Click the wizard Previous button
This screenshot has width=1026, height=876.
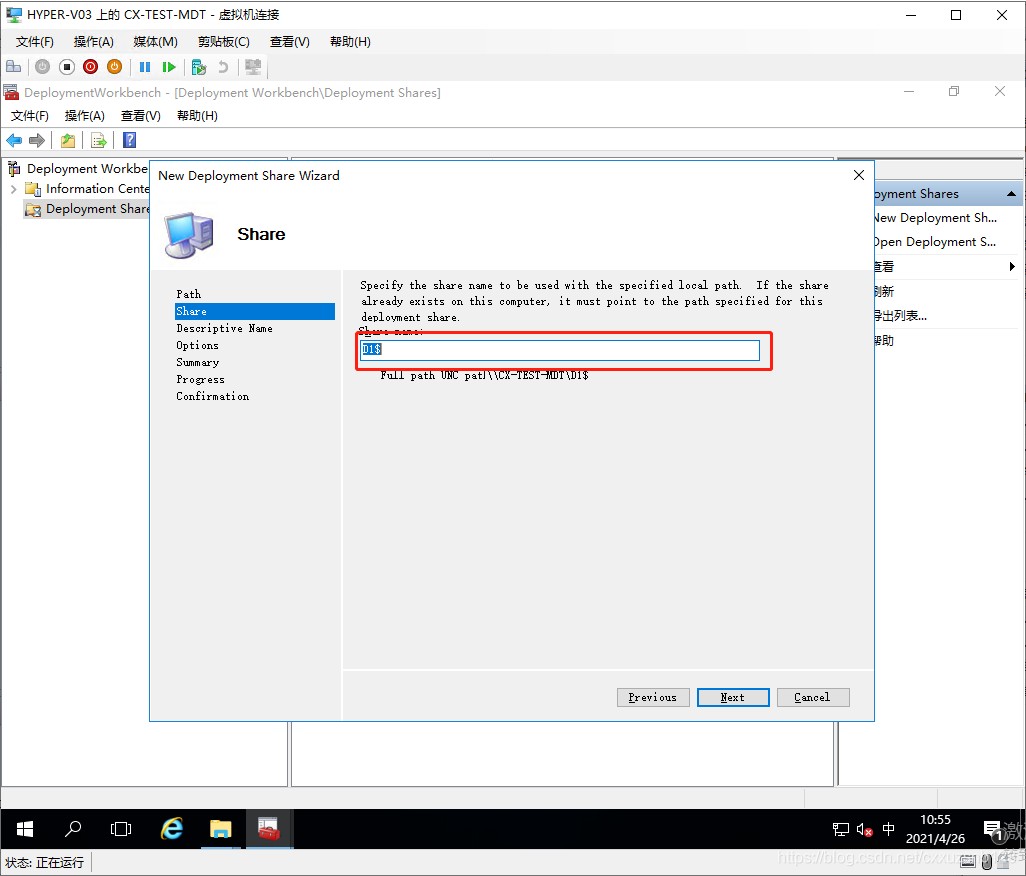[652, 697]
